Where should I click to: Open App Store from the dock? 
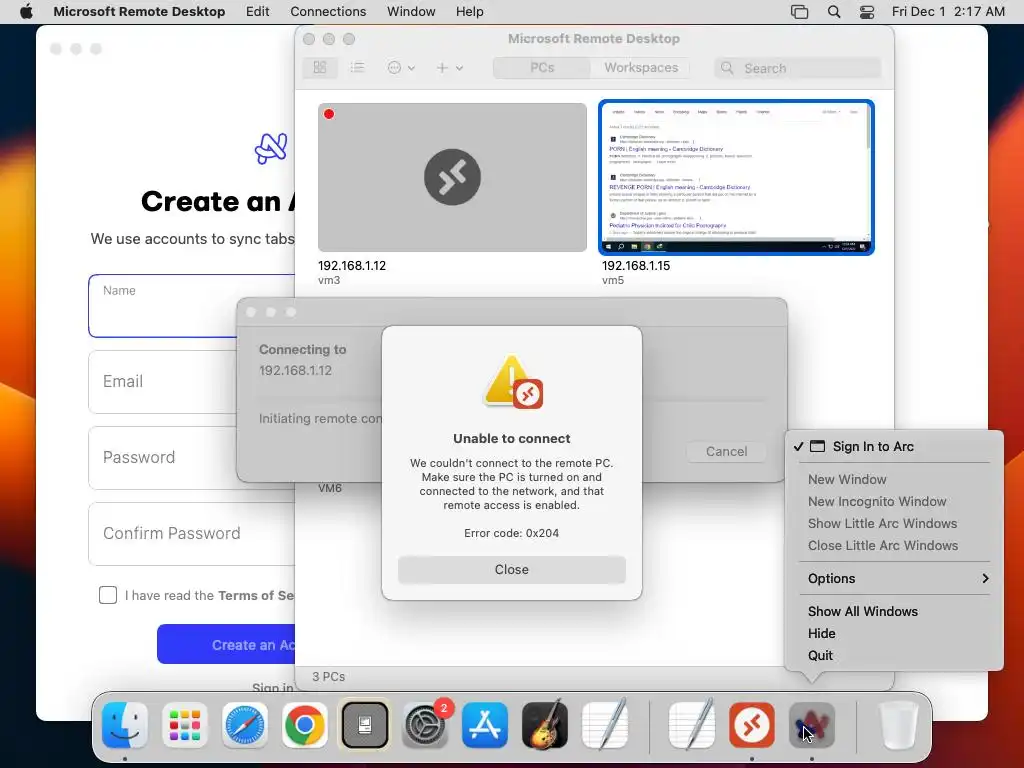point(485,725)
